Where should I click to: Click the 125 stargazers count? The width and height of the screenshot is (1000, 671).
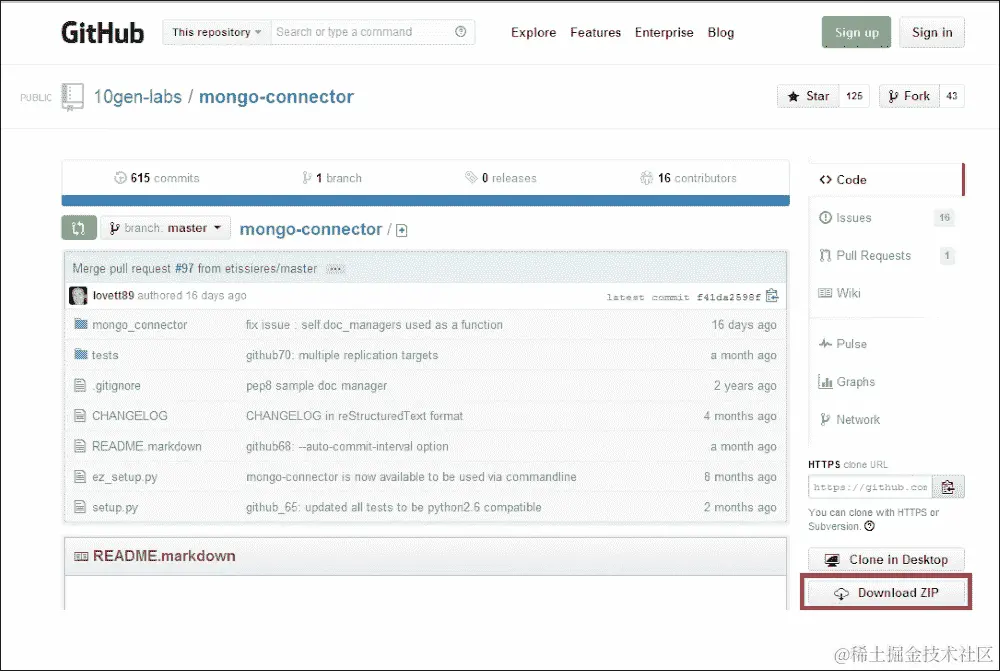tap(854, 96)
